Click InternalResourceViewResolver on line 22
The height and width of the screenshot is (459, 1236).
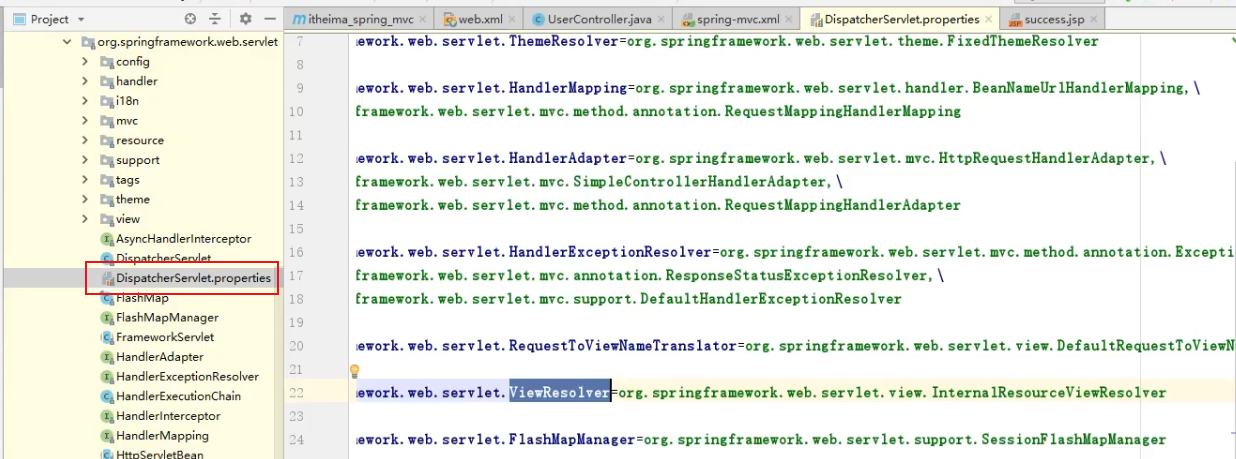(1049, 393)
